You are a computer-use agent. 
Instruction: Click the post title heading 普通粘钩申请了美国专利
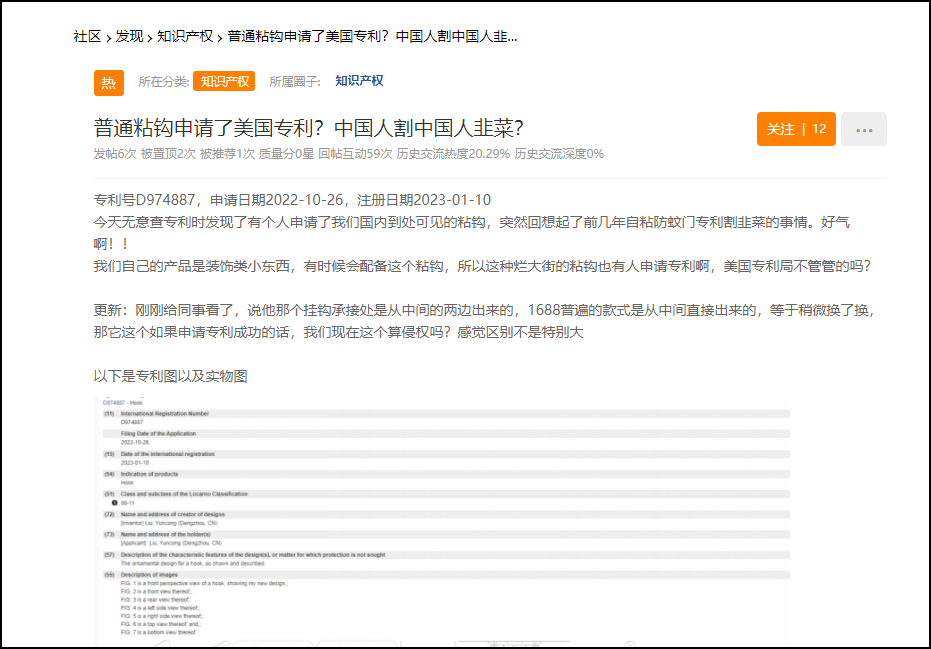[x=309, y=129]
